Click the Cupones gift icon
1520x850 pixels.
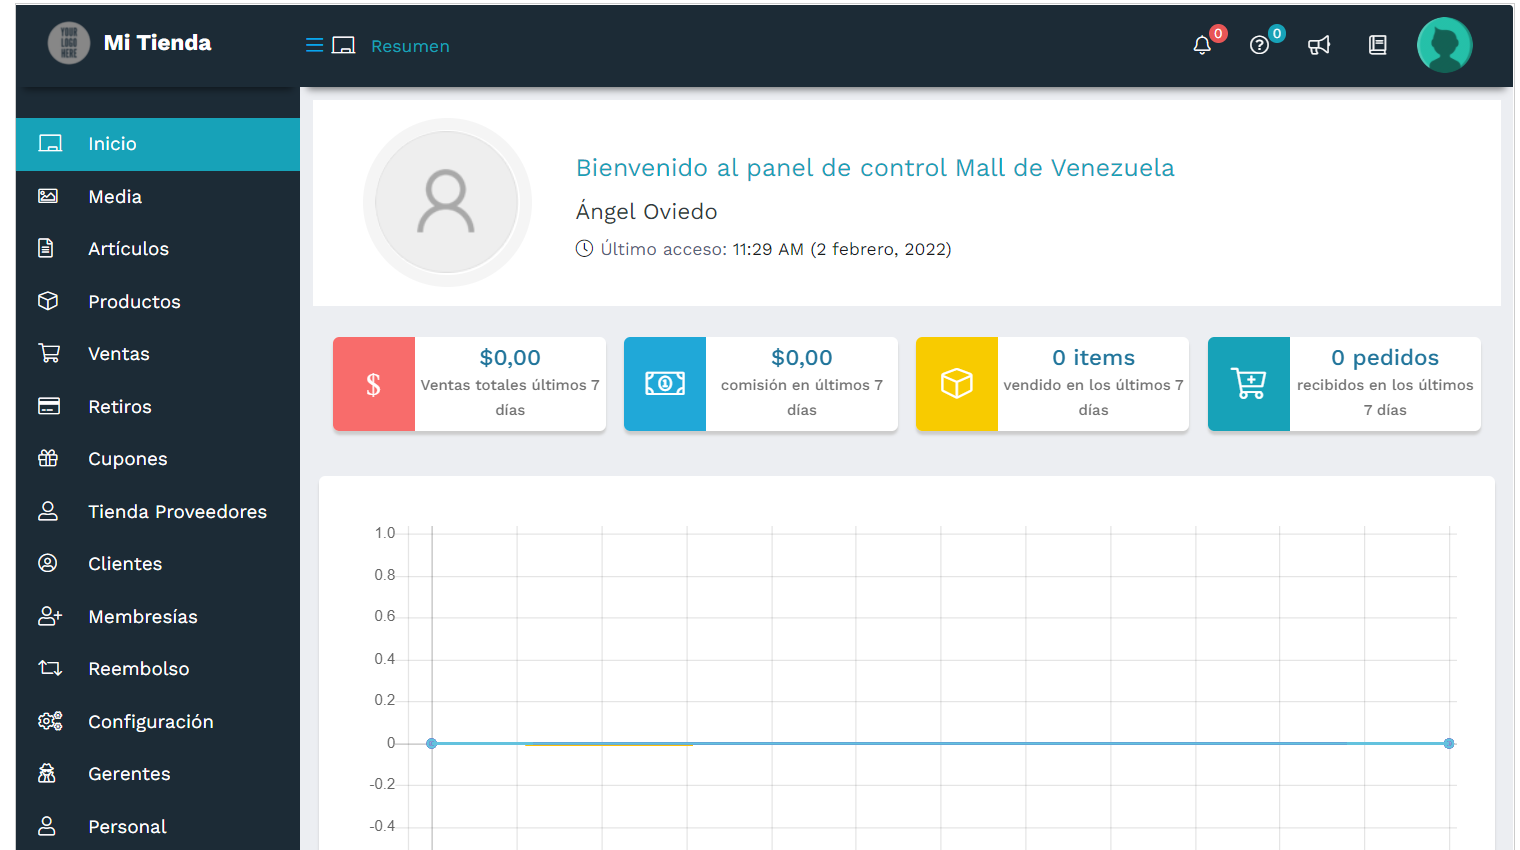coord(49,458)
